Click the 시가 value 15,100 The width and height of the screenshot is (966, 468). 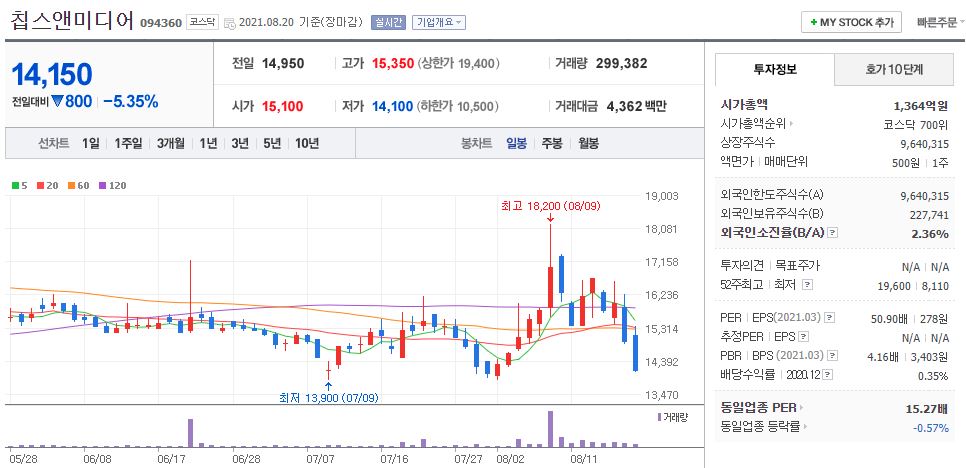282,107
